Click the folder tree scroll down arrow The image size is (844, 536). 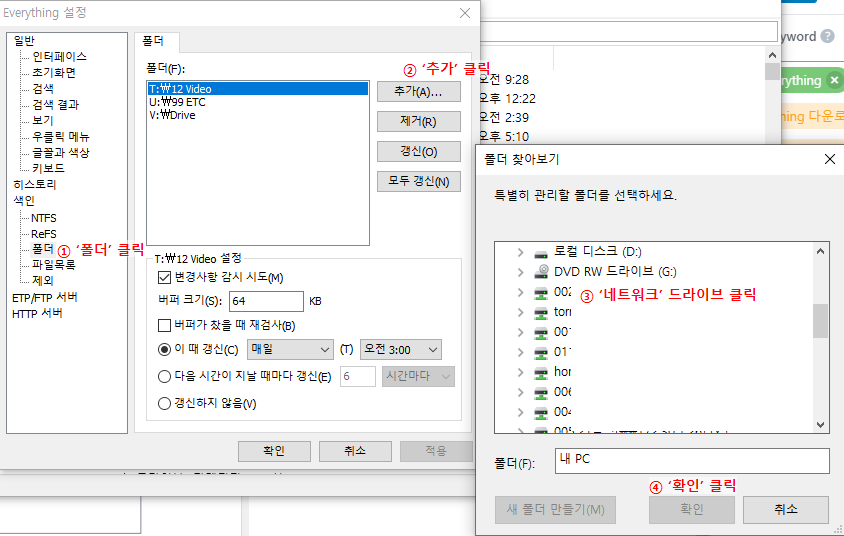[820, 425]
